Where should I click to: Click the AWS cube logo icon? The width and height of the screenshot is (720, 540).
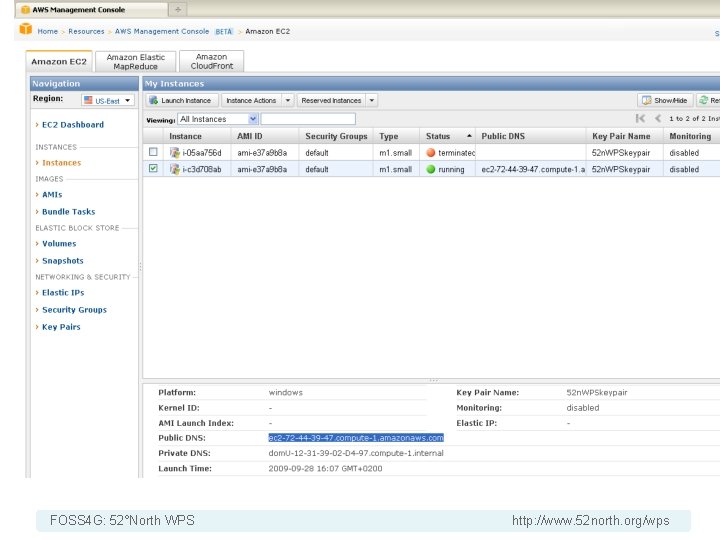pos(26,29)
